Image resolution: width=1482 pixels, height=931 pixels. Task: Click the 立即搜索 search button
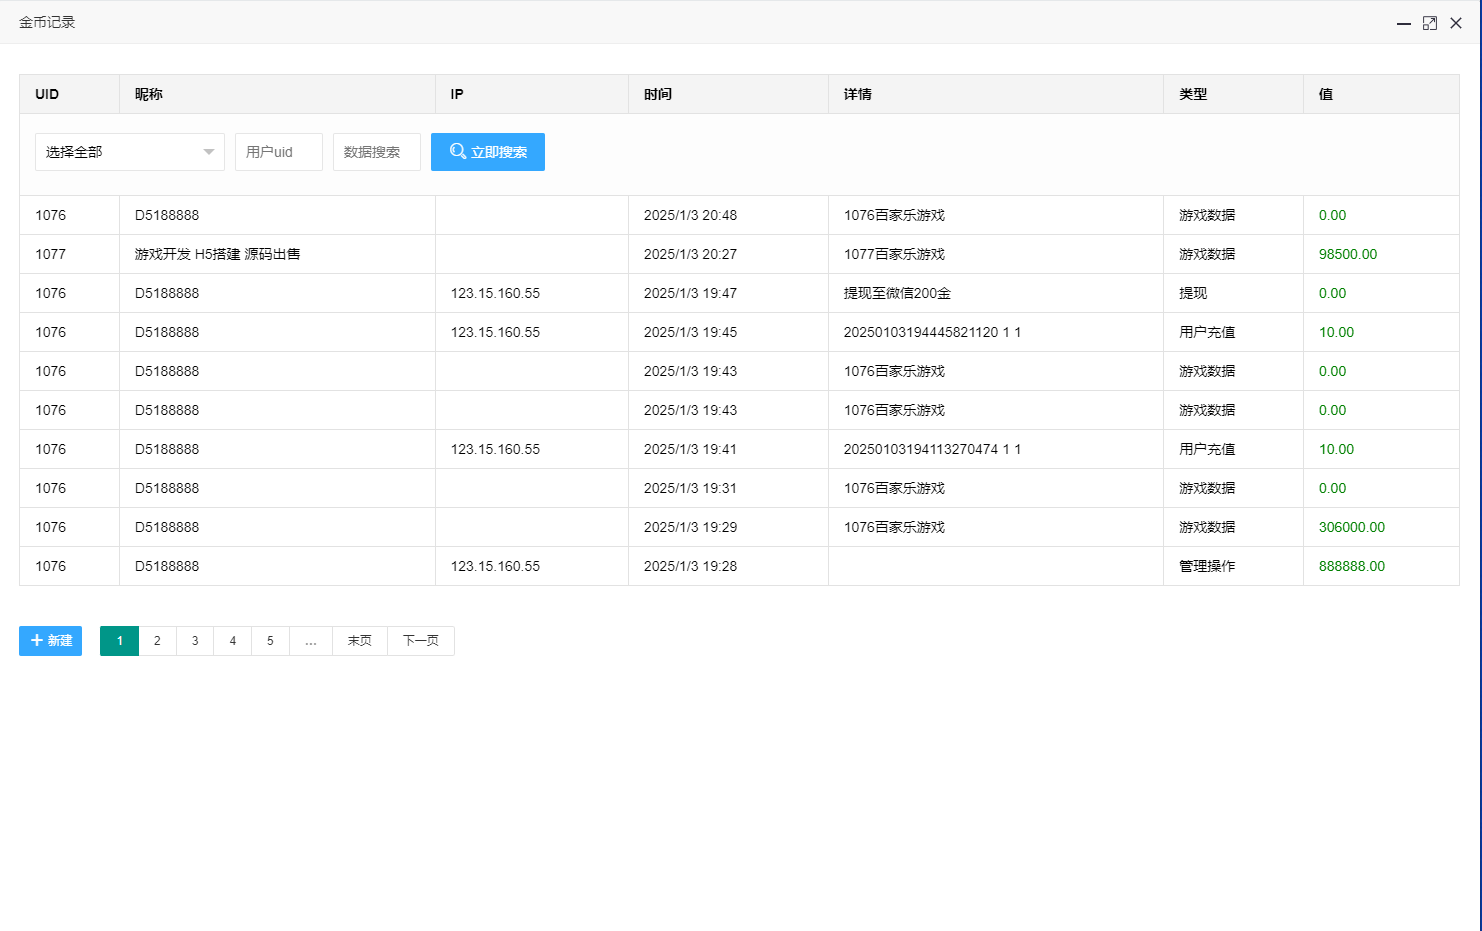[x=488, y=151]
